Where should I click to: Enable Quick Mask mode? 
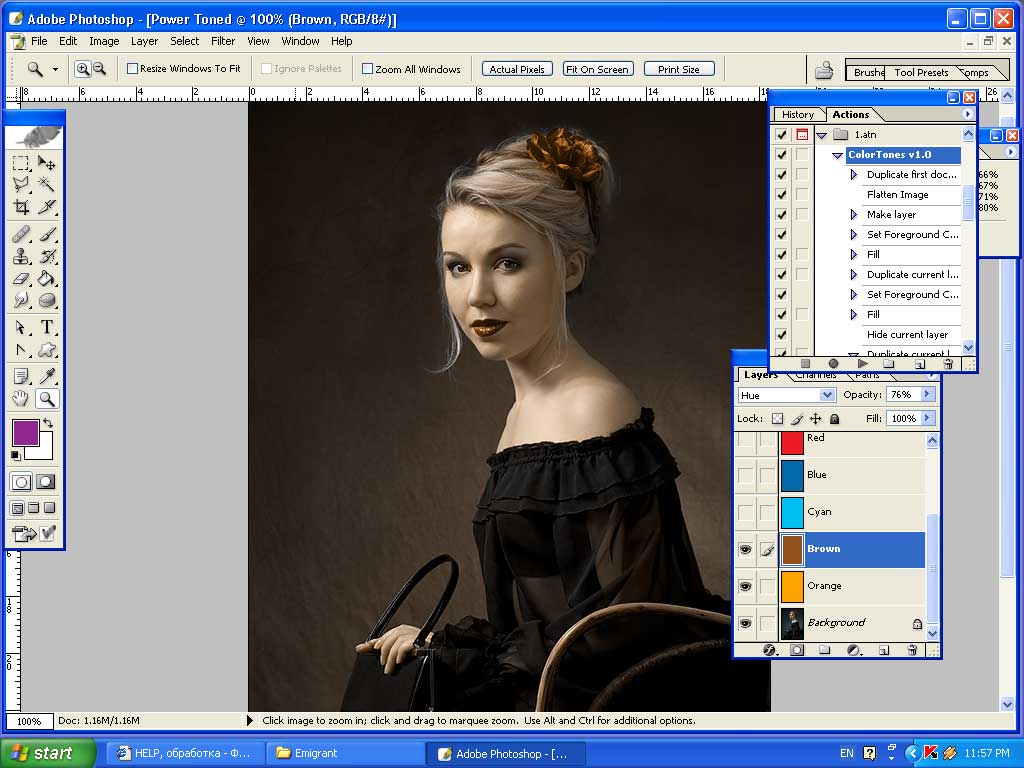(46, 482)
